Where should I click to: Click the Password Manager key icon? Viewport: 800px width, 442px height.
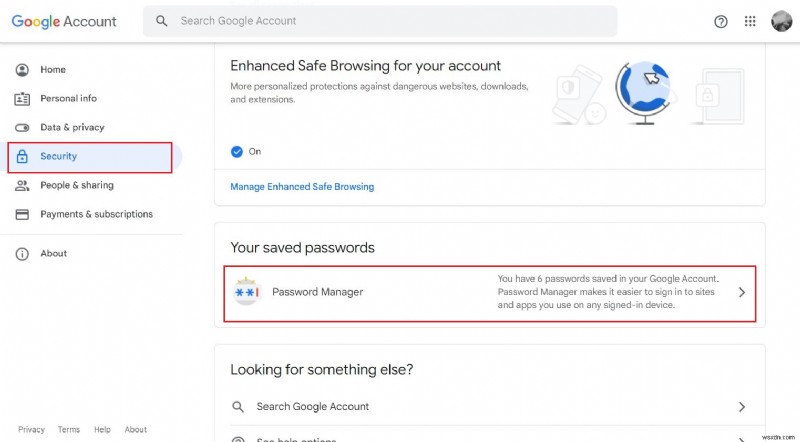247,292
